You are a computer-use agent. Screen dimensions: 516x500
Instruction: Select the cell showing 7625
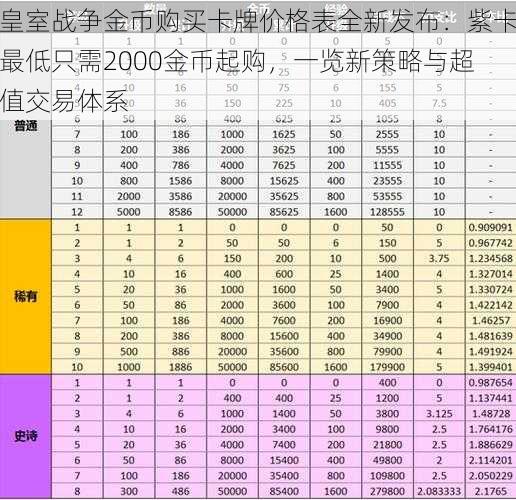click(x=284, y=165)
